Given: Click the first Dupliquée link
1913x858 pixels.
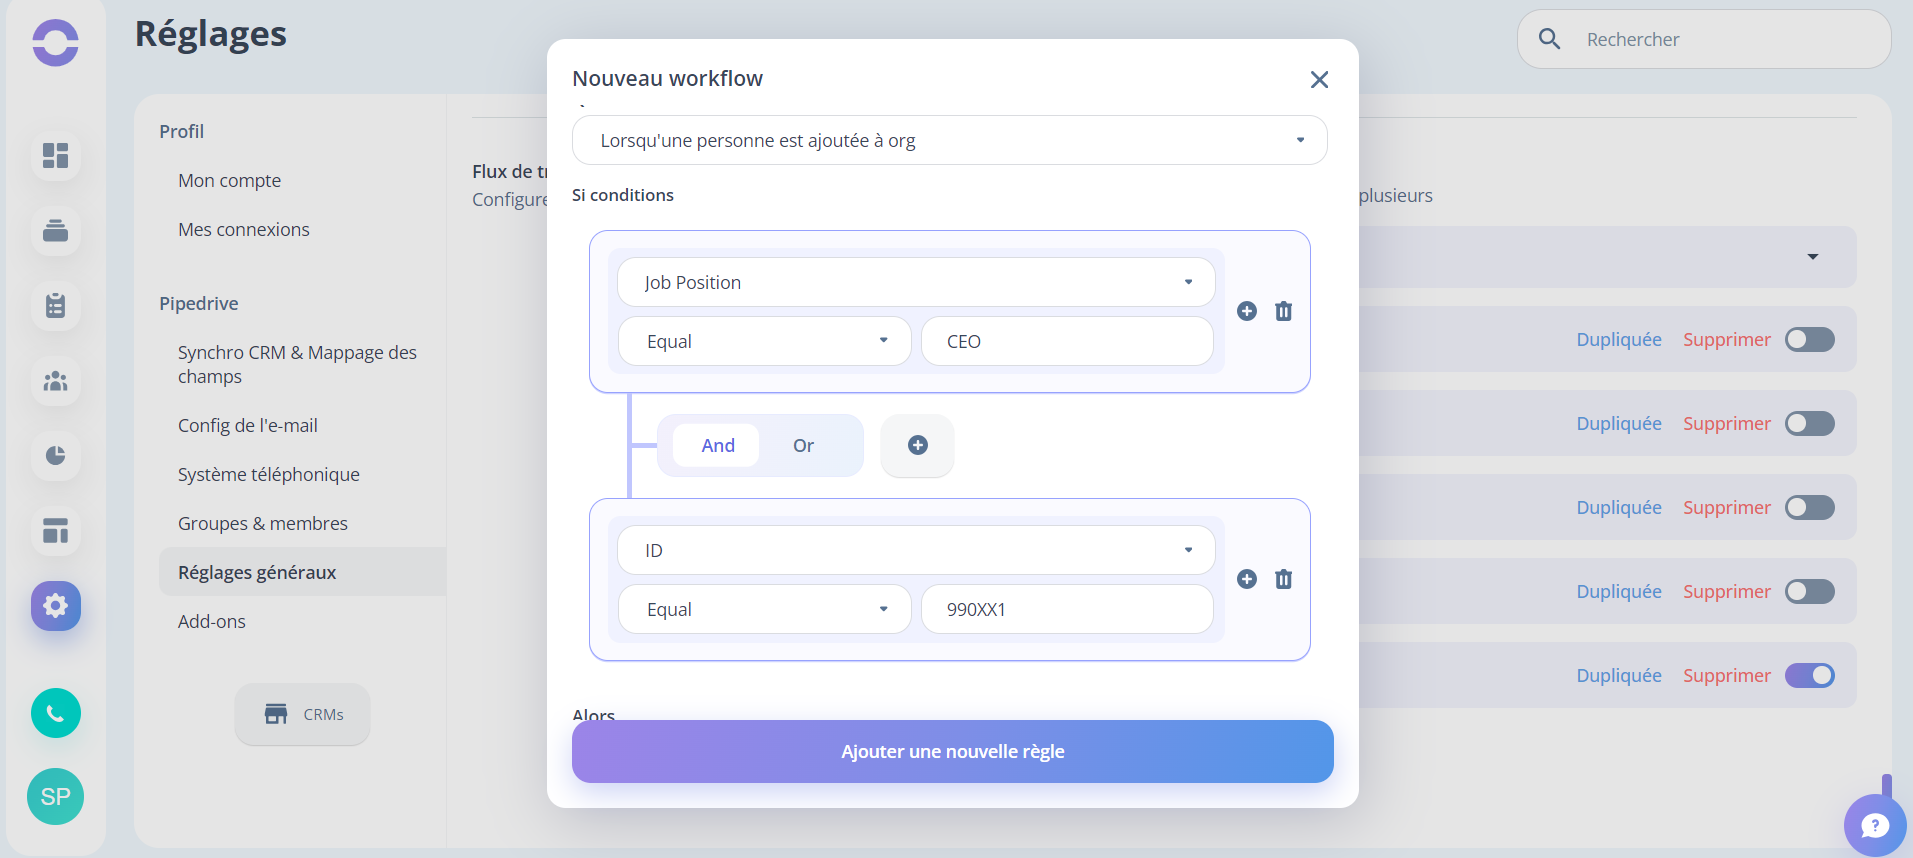Looking at the screenshot, I should tap(1619, 339).
